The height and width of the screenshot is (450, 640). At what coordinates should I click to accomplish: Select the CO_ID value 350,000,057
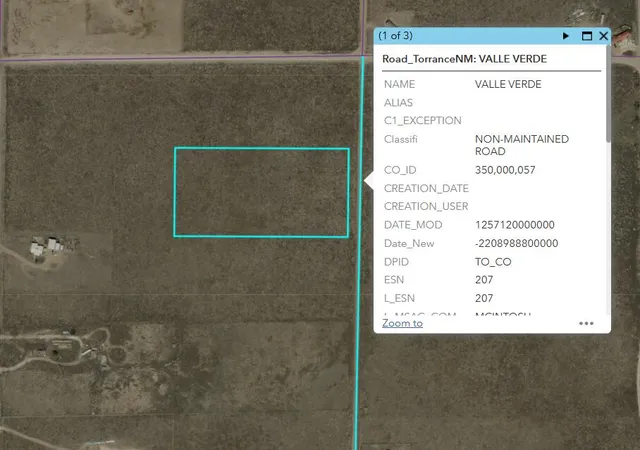(x=505, y=170)
